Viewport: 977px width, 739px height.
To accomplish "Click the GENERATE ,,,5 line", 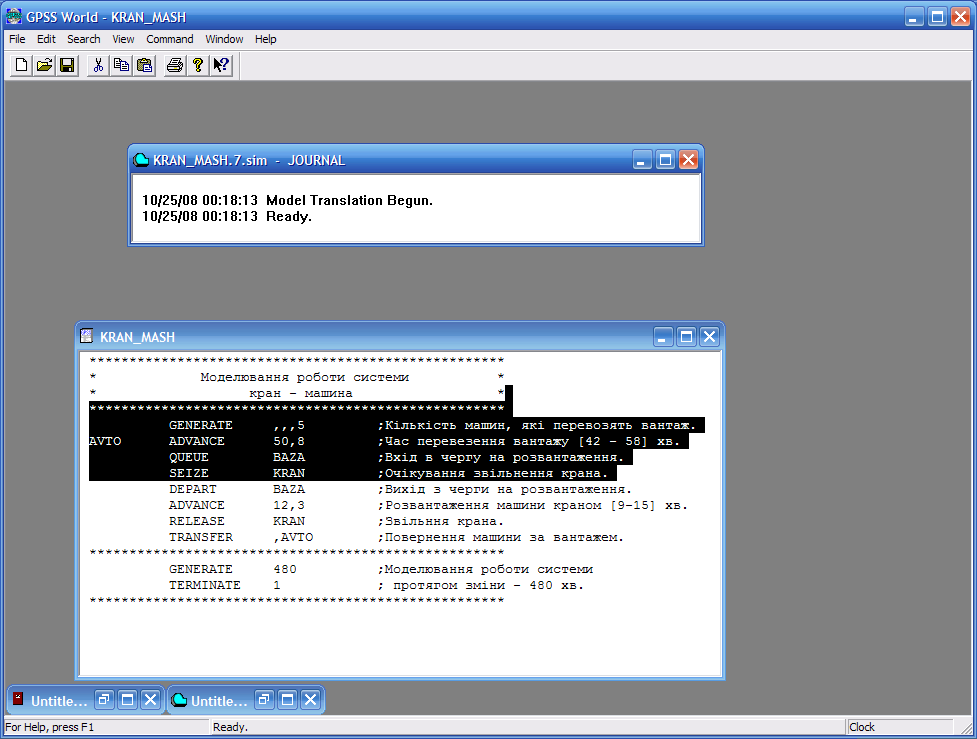I will coord(432,425).
